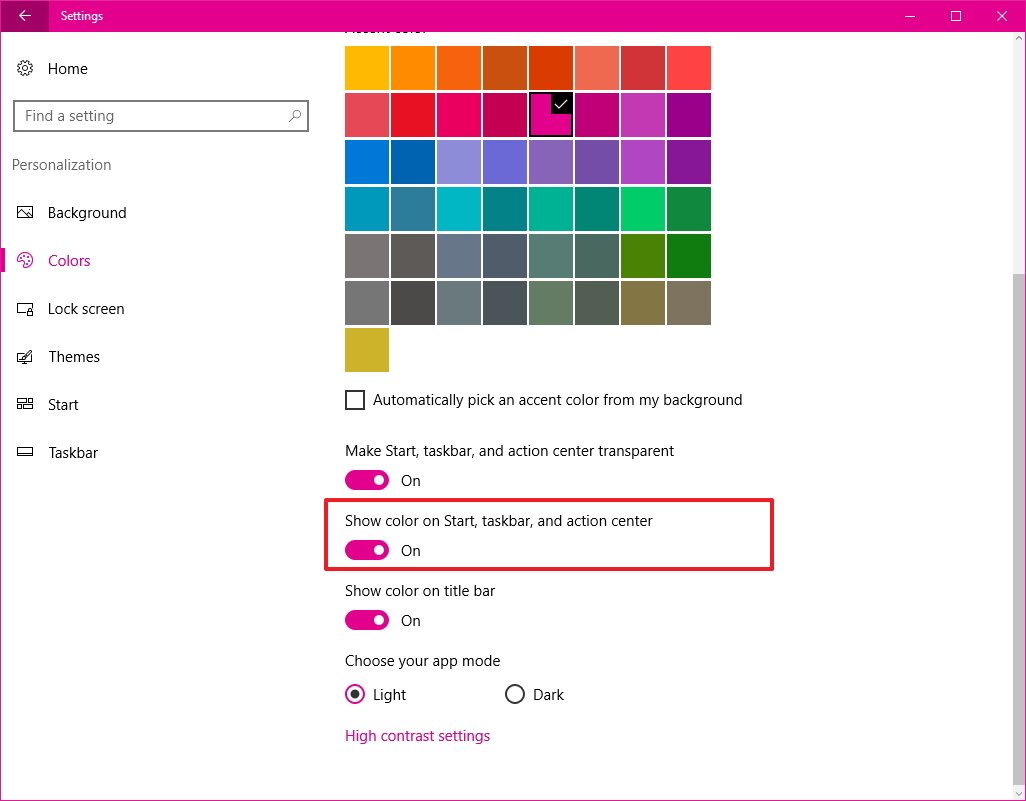The image size is (1026, 801).
Task: Click the Start tiles icon in sidebar
Action: click(26, 405)
